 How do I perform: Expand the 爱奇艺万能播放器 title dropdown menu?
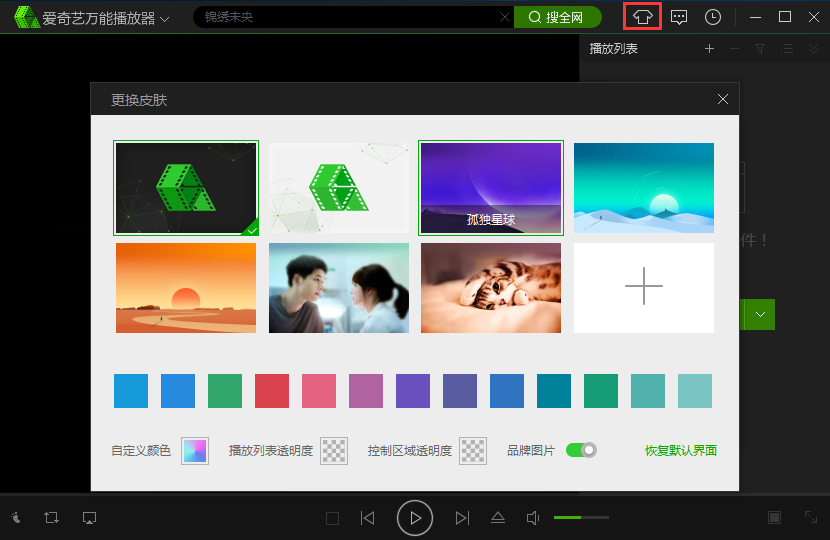164,18
